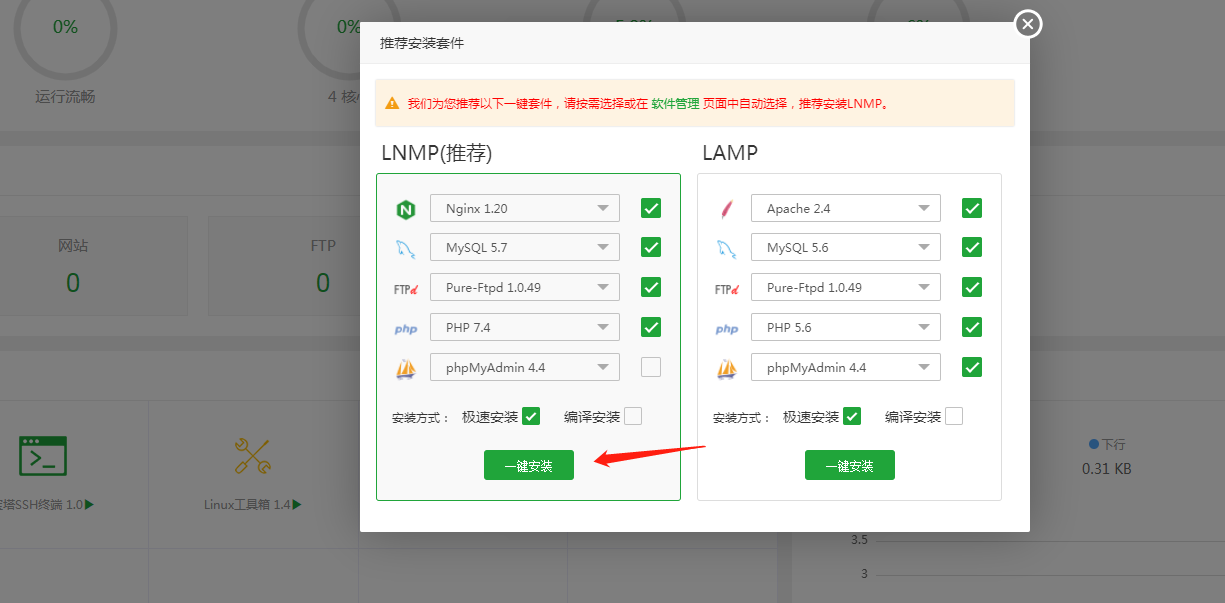Uncheck LAMP phpMyAdmin 4.4 checkbox
The width and height of the screenshot is (1225, 603).
point(972,367)
